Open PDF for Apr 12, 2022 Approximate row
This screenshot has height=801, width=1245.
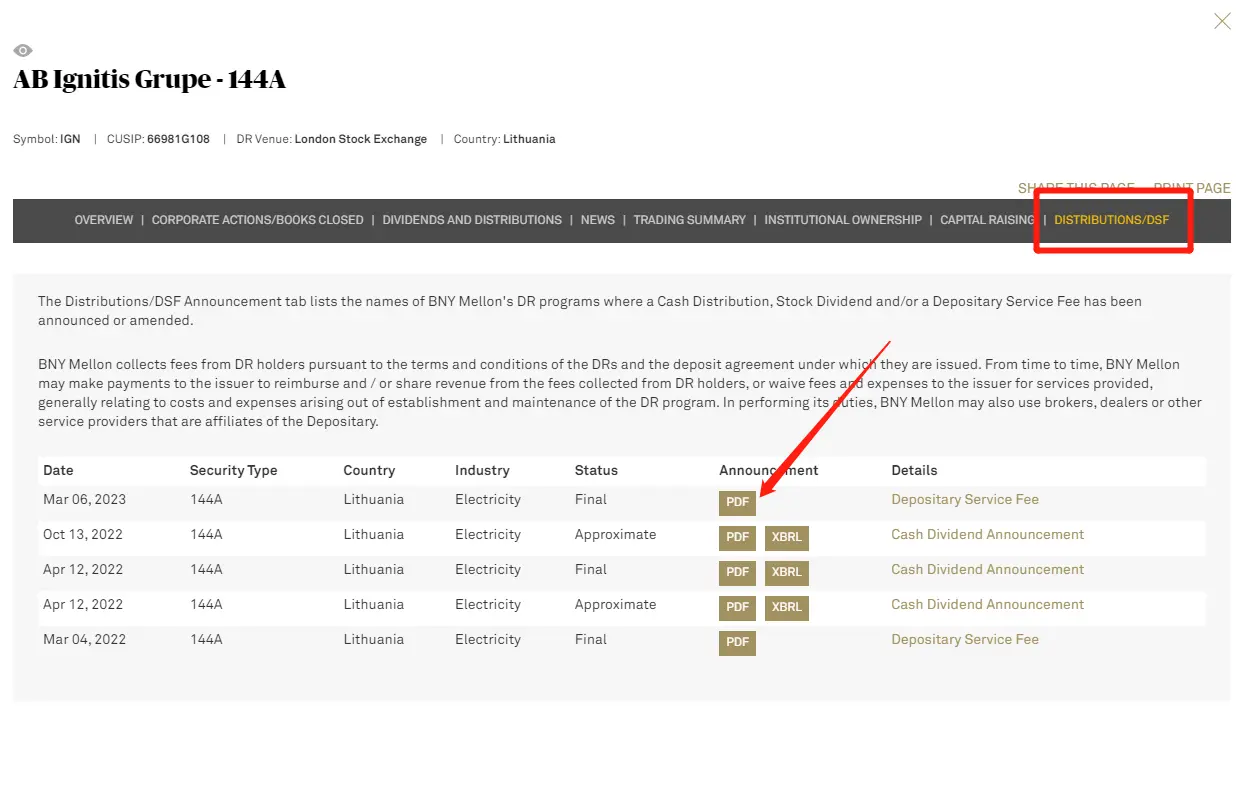click(x=737, y=608)
